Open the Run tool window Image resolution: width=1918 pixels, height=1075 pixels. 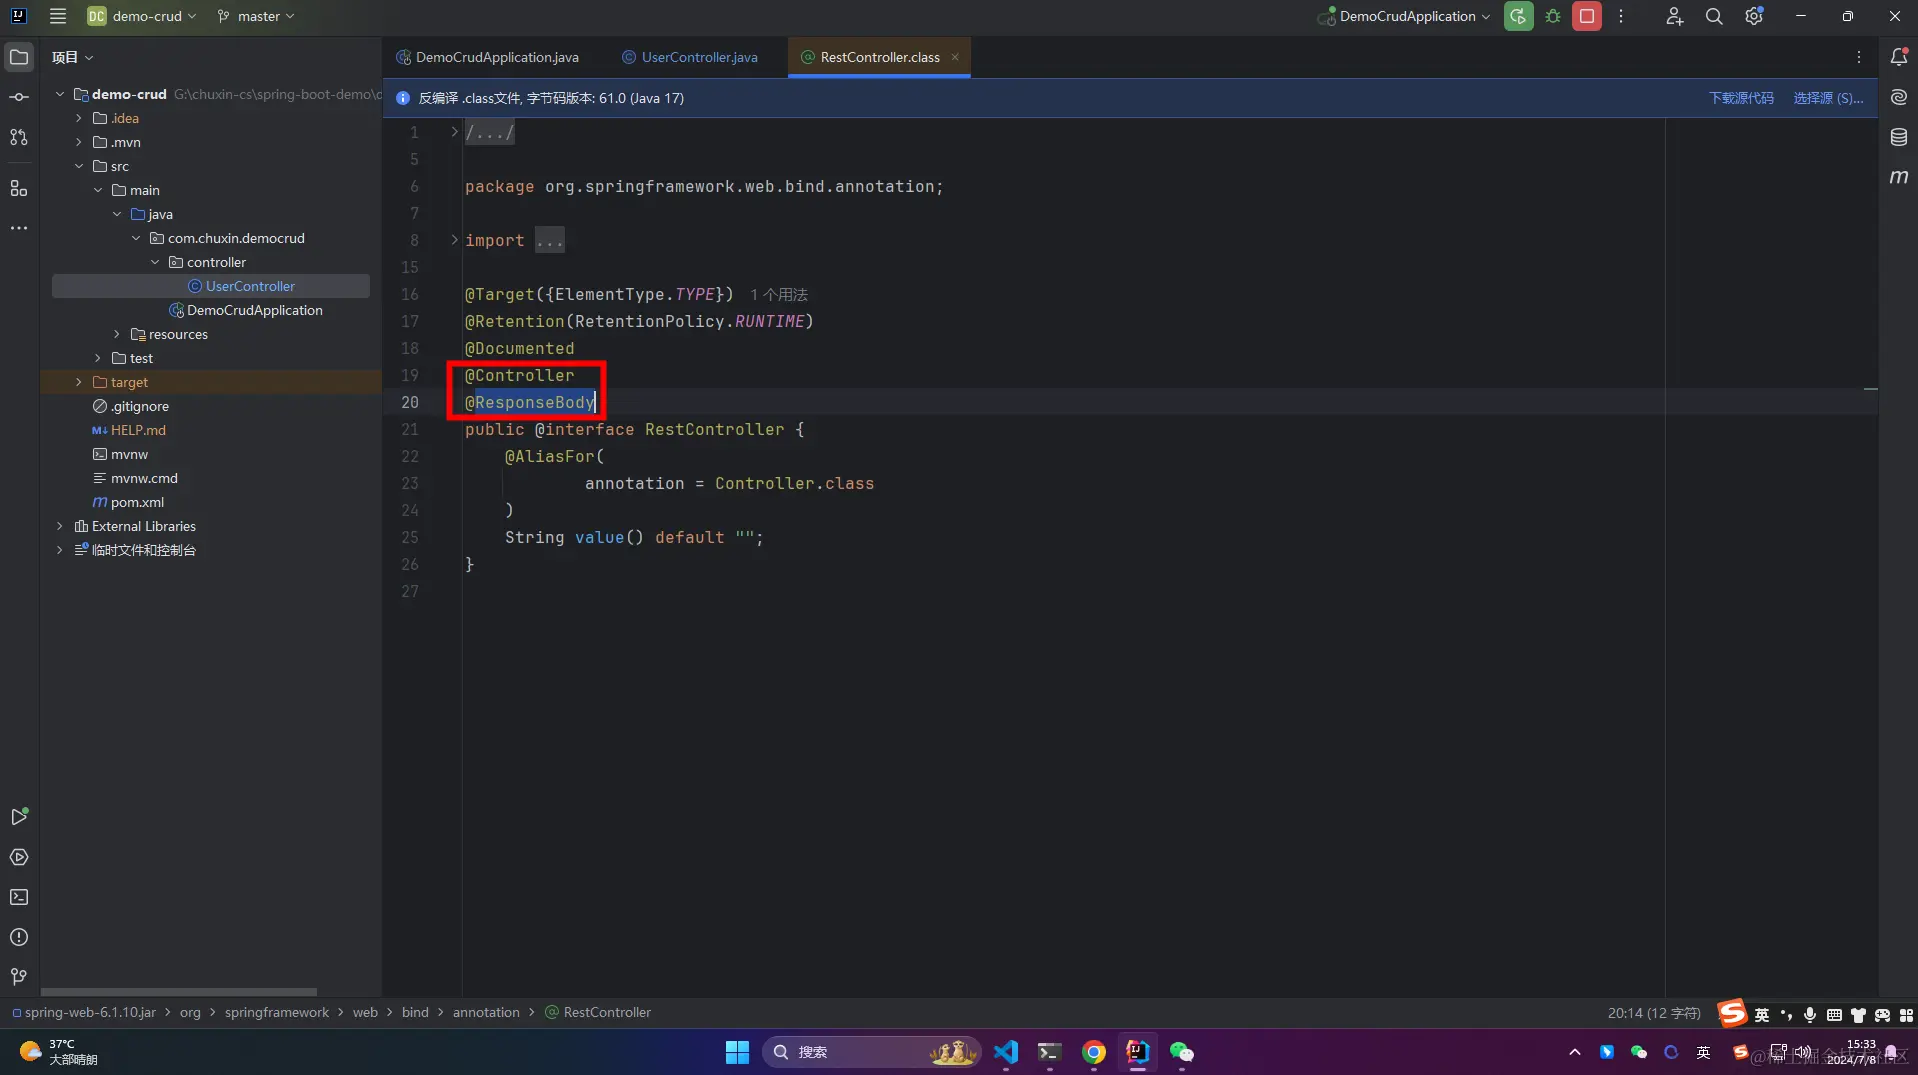tap(19, 817)
